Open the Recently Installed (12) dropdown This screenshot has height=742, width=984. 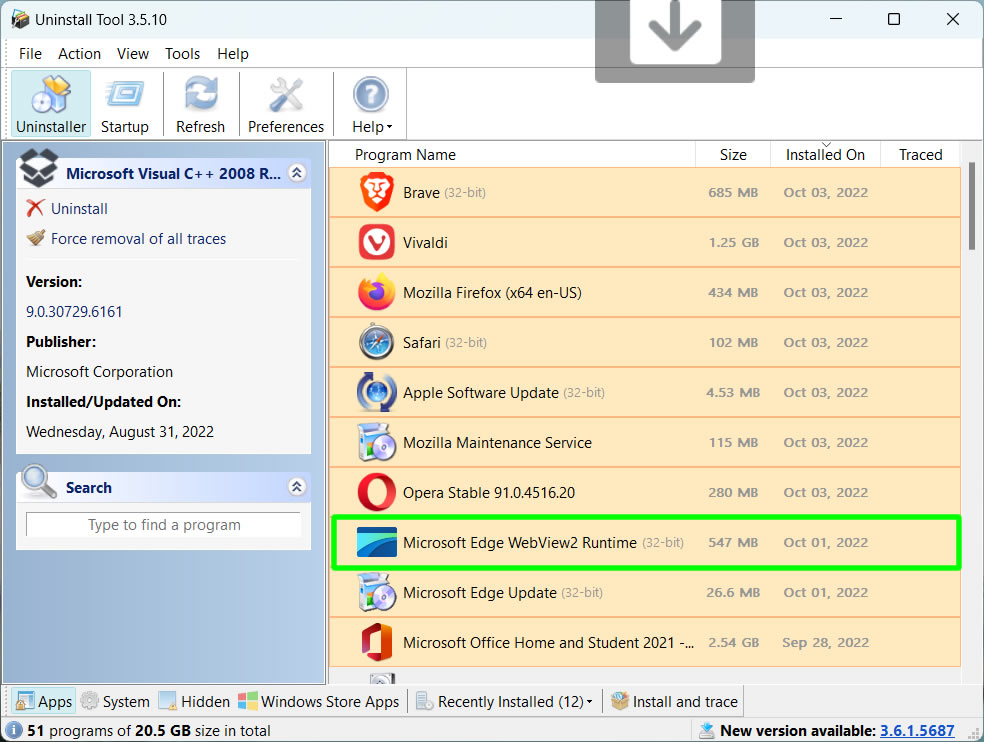tap(505, 701)
